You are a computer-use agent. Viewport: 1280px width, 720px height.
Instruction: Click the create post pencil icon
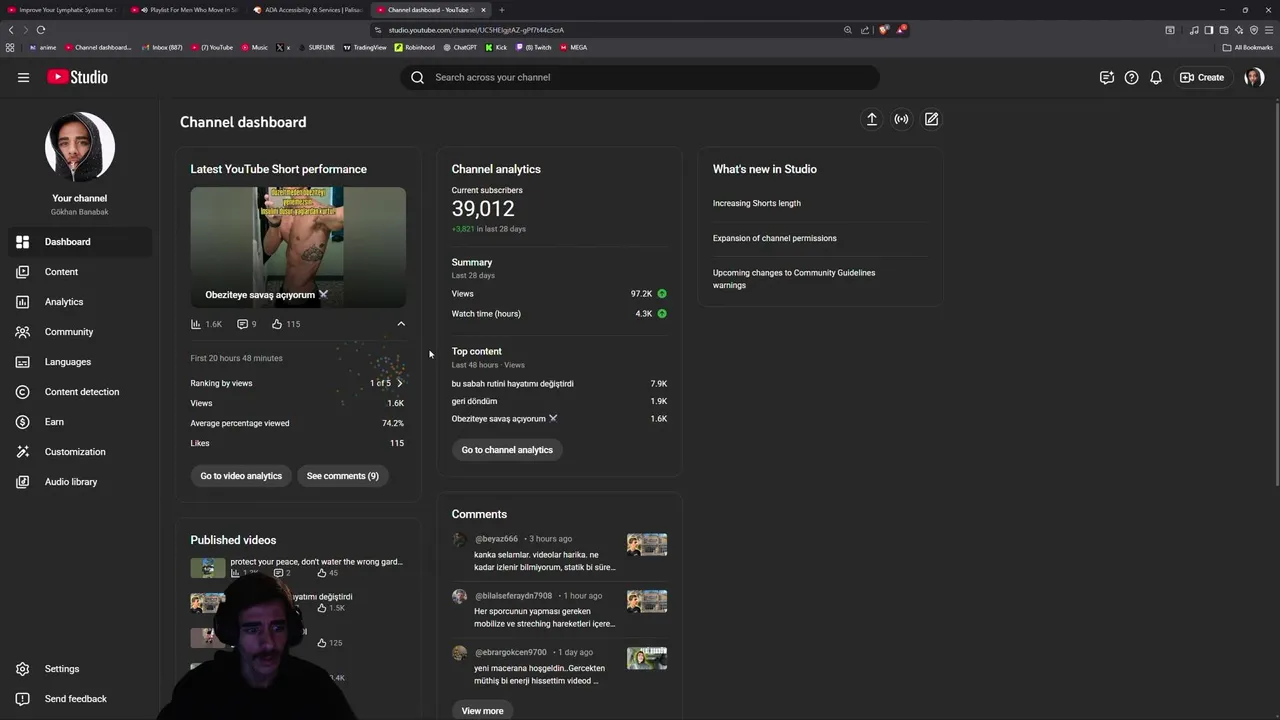pyautogui.click(x=932, y=119)
